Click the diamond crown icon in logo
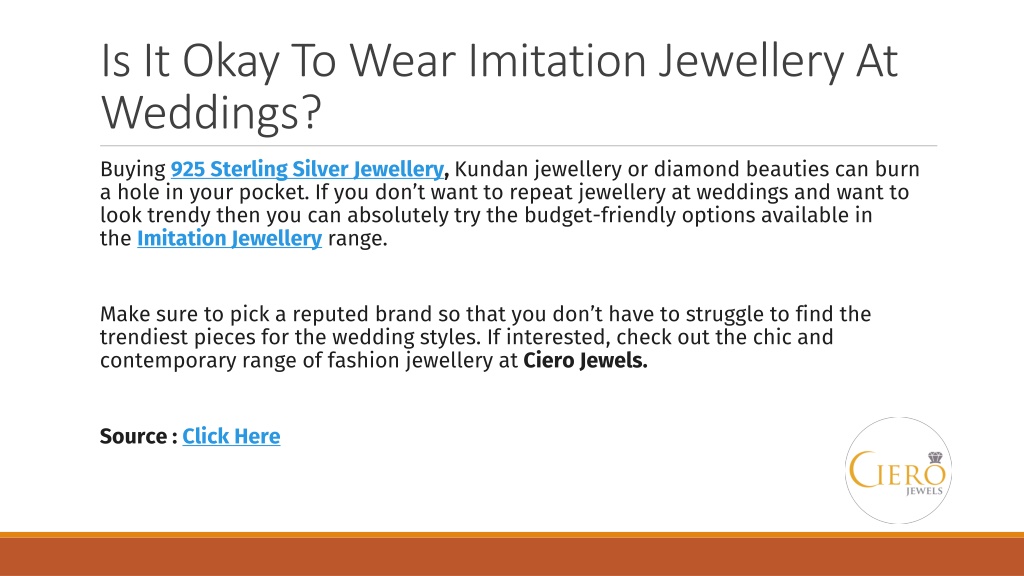 [935, 457]
